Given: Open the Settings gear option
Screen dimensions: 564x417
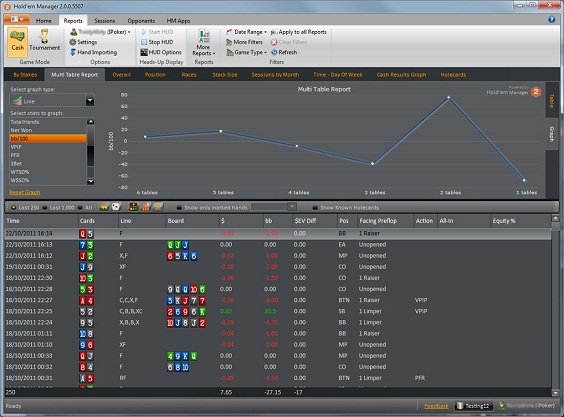Looking at the screenshot, I should 83,42.
